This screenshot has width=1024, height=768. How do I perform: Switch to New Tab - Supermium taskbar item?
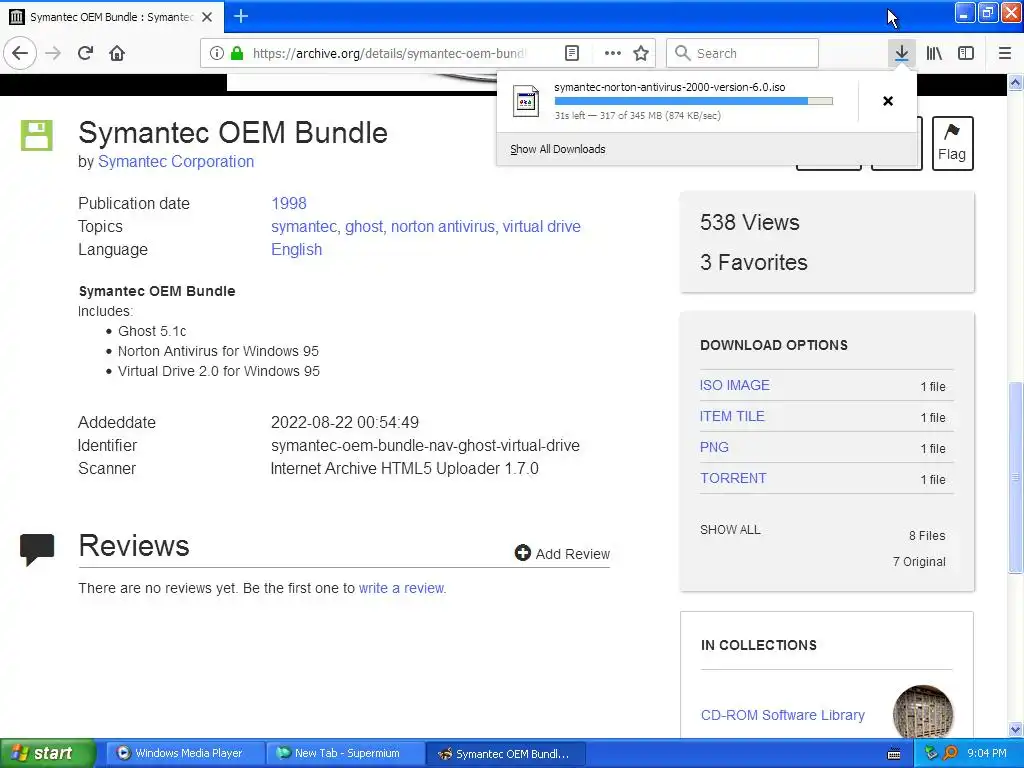pos(346,753)
